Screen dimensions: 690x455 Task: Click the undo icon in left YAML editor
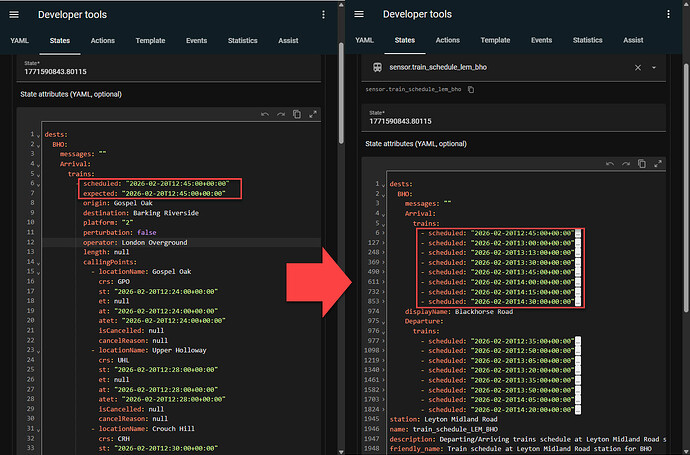(265, 116)
